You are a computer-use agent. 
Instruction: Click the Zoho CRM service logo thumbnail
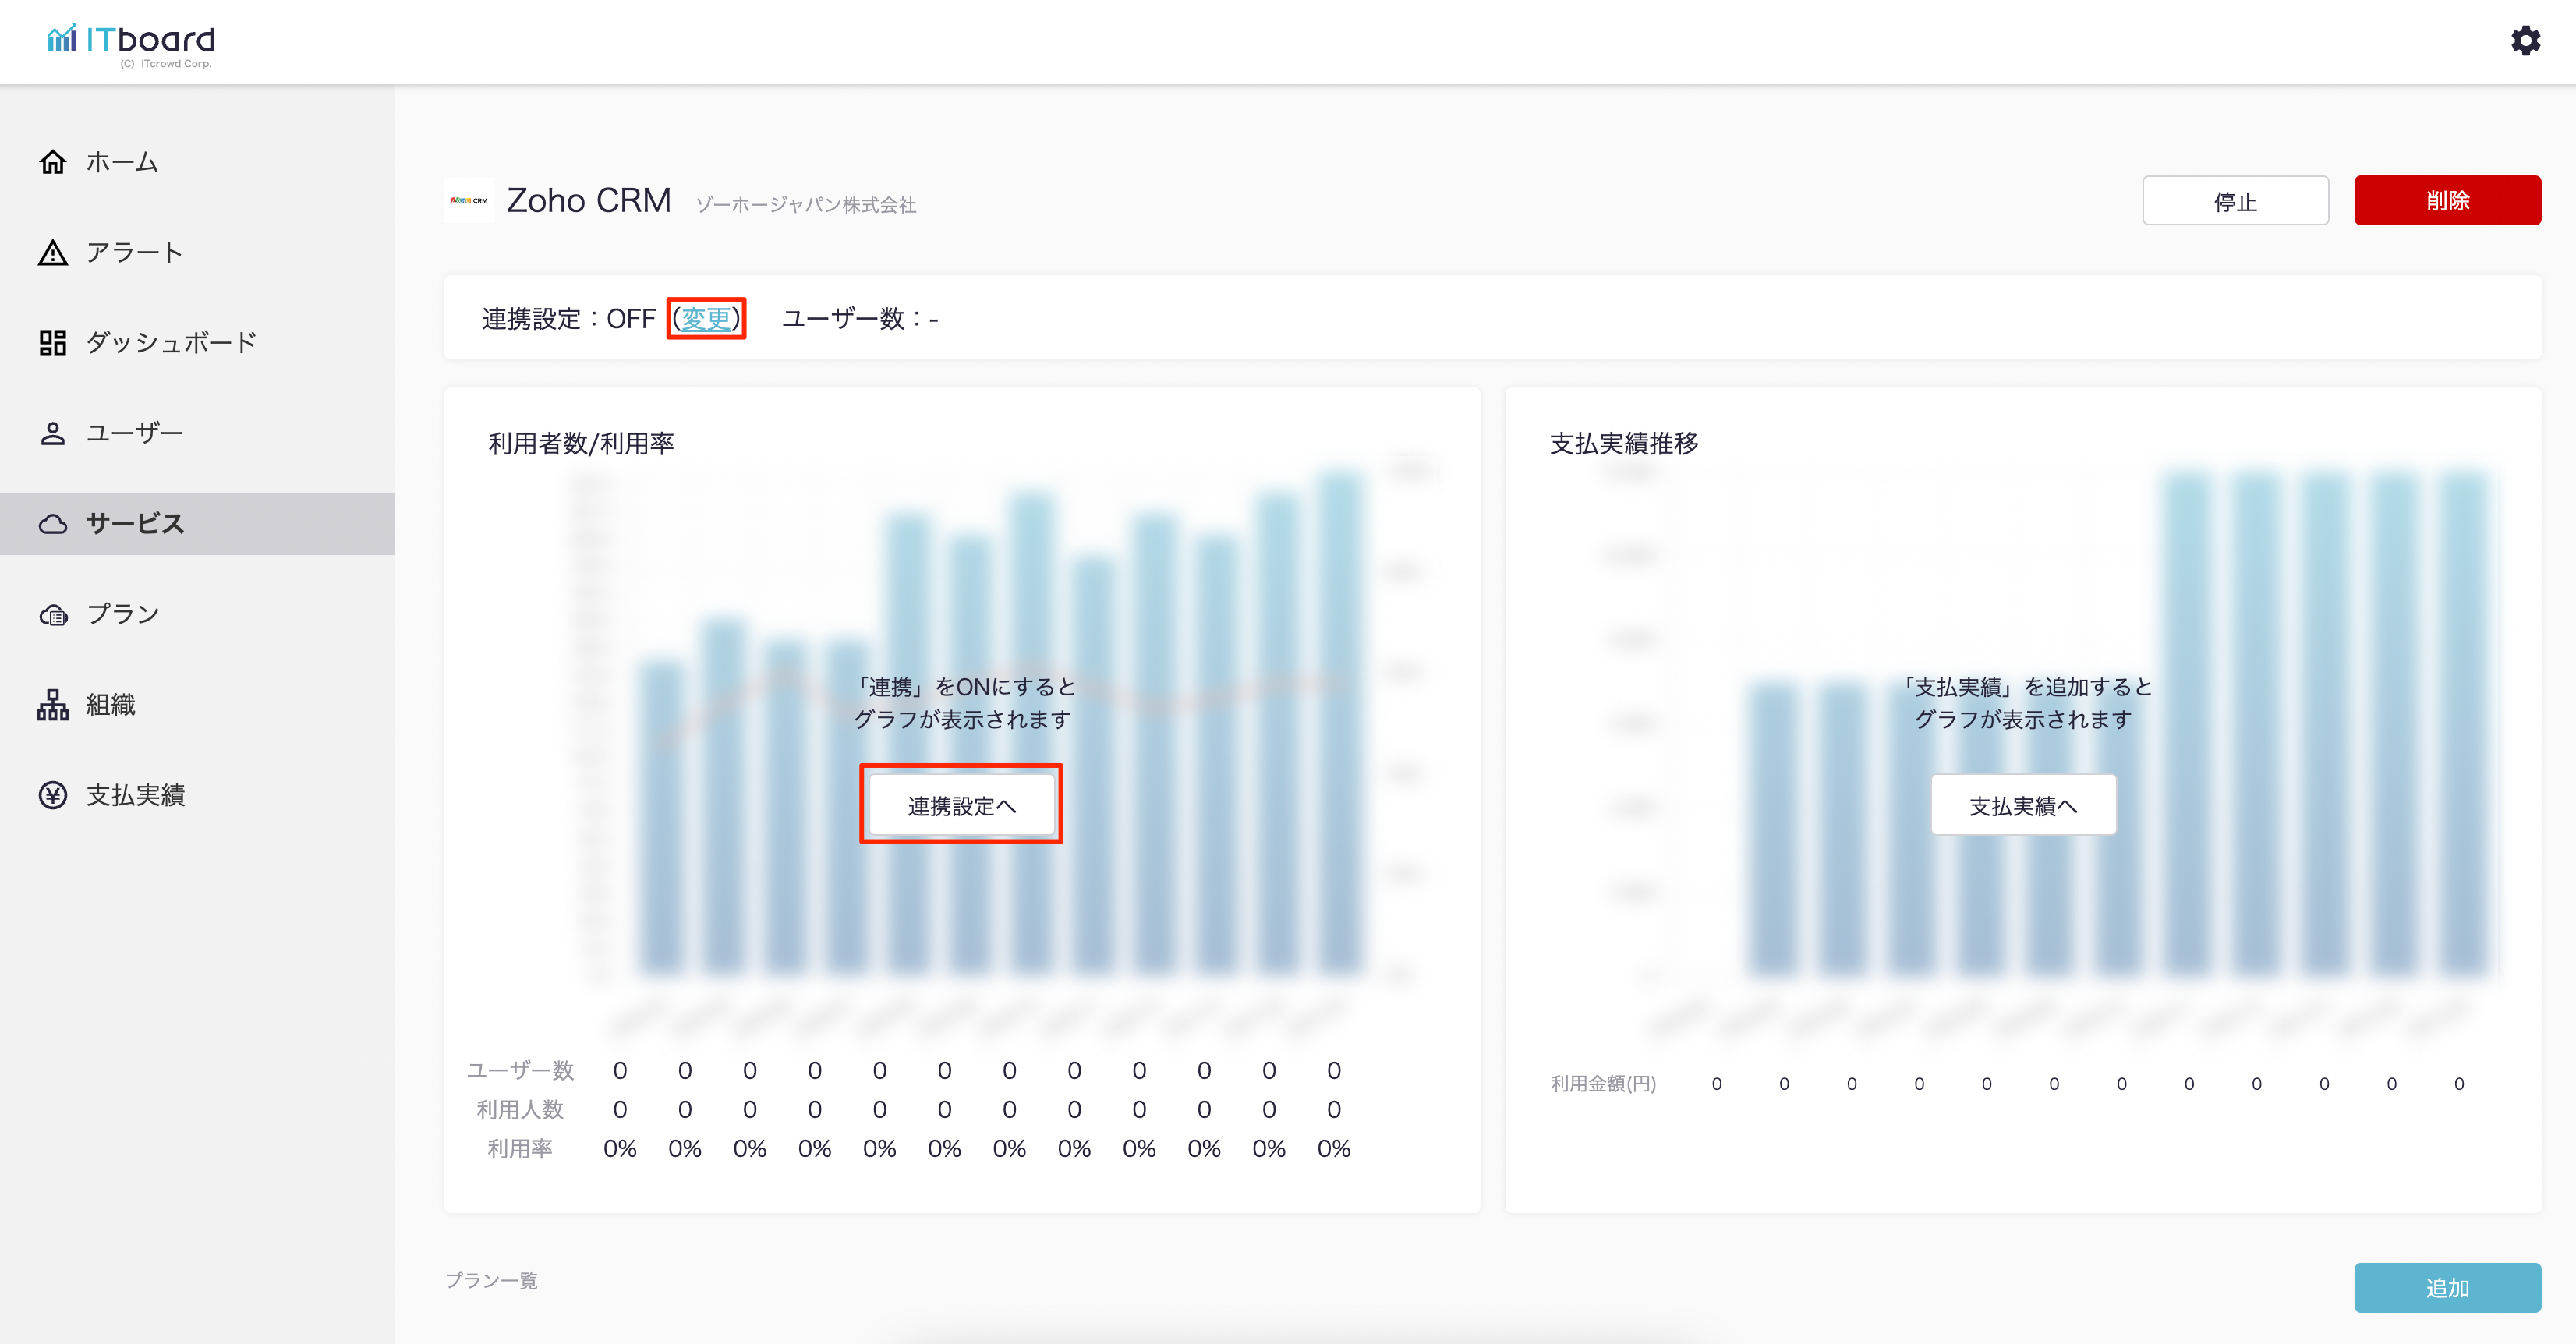[x=469, y=201]
